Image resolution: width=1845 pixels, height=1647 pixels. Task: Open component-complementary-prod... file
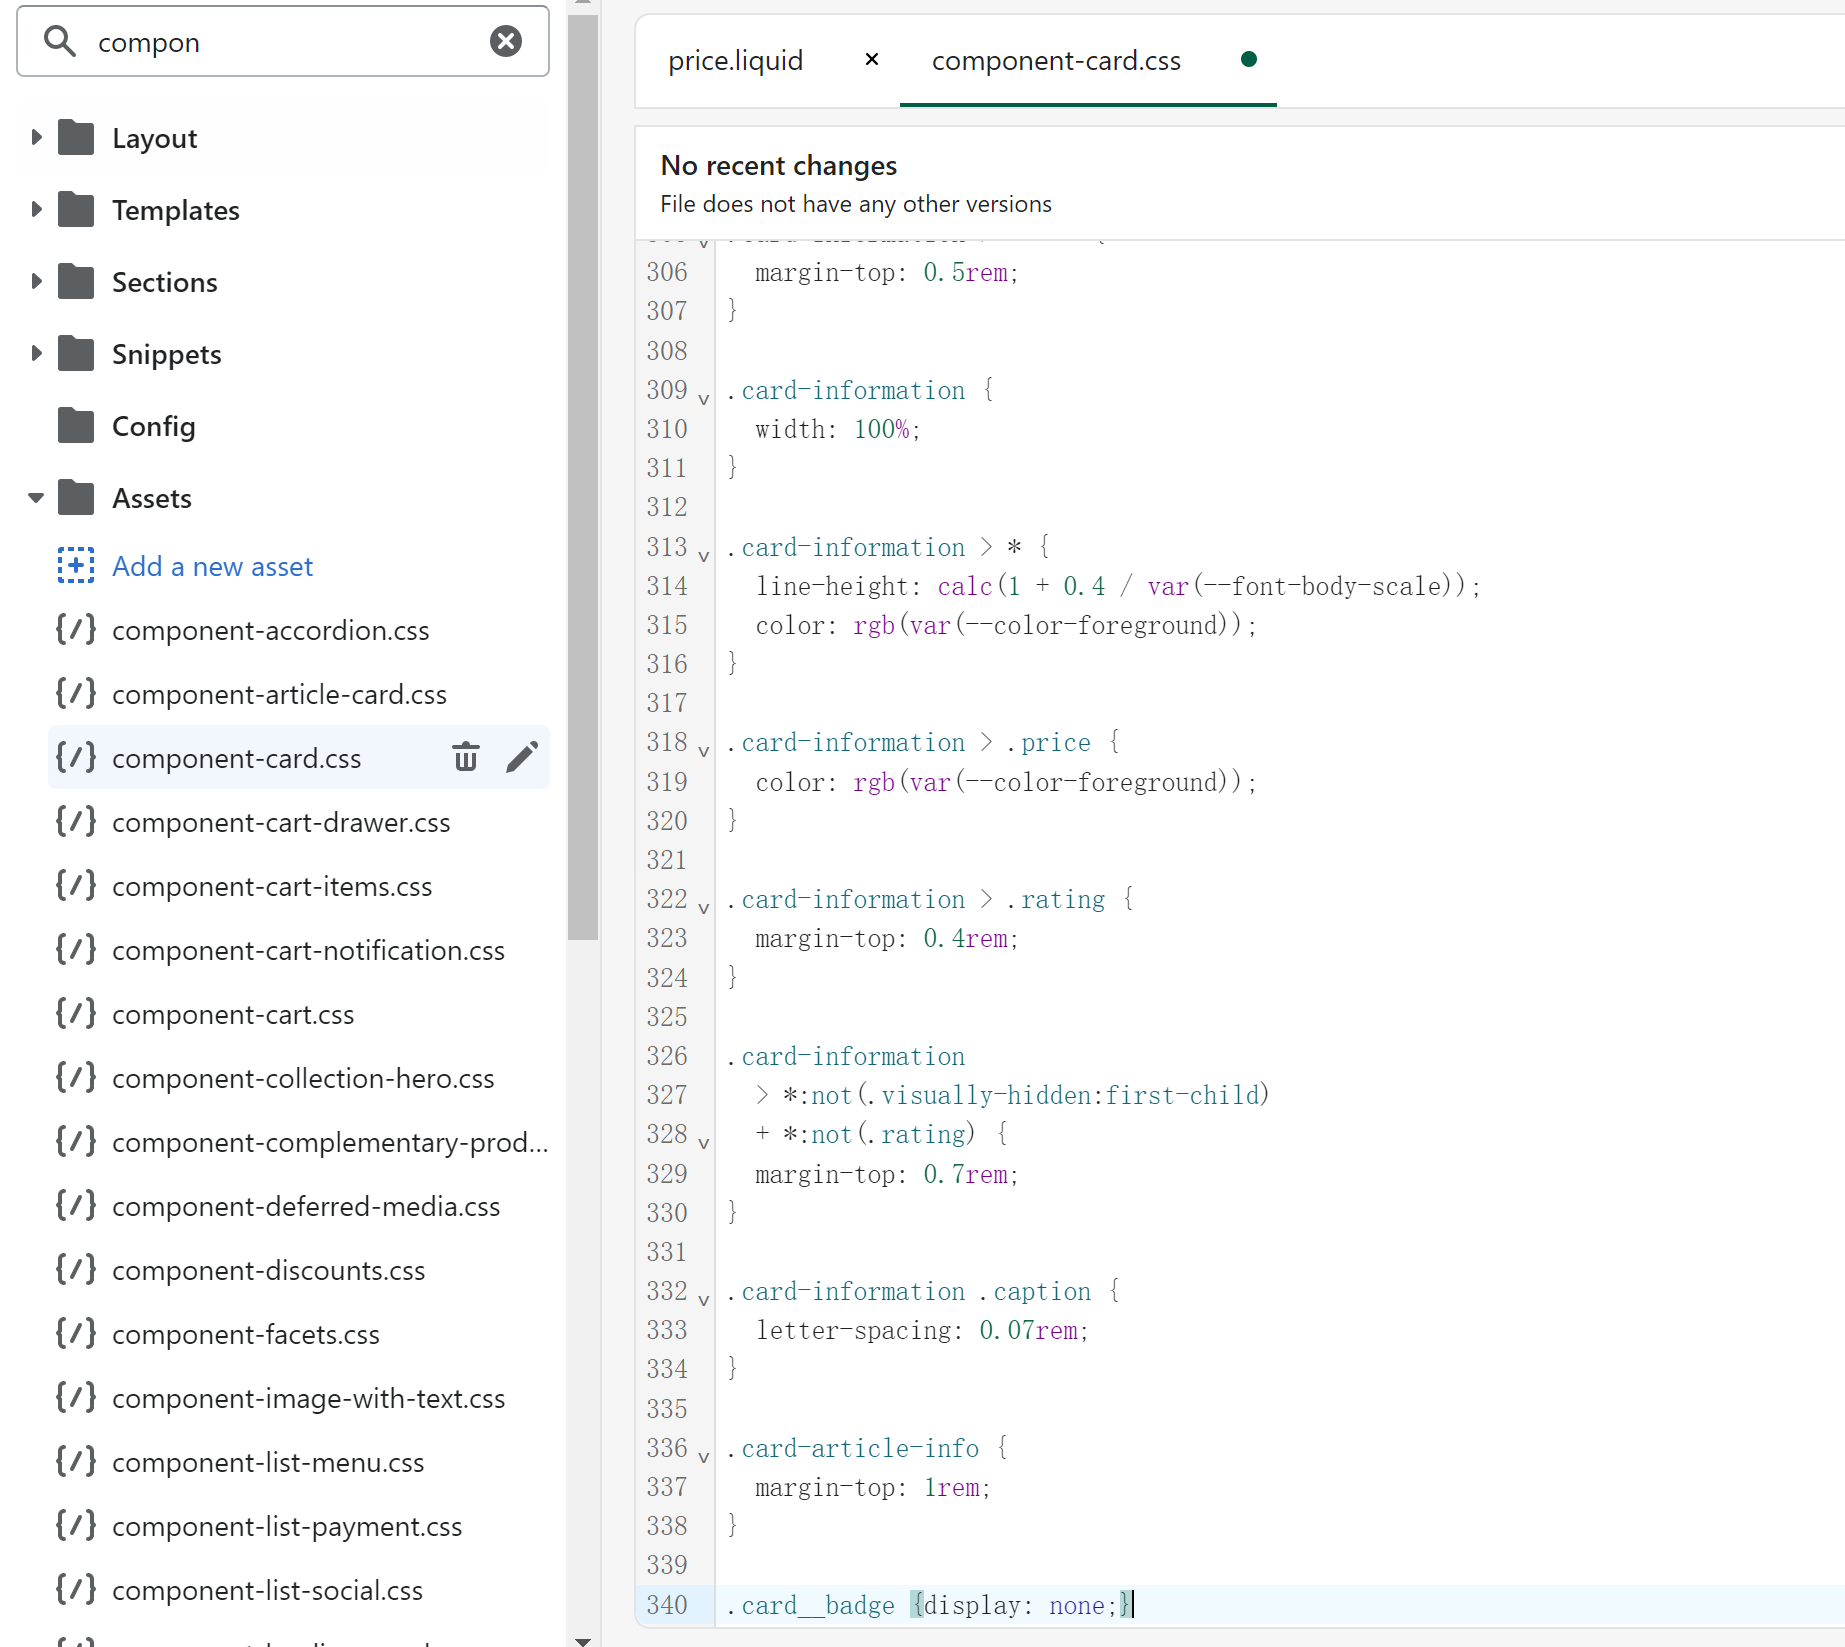coord(330,1143)
